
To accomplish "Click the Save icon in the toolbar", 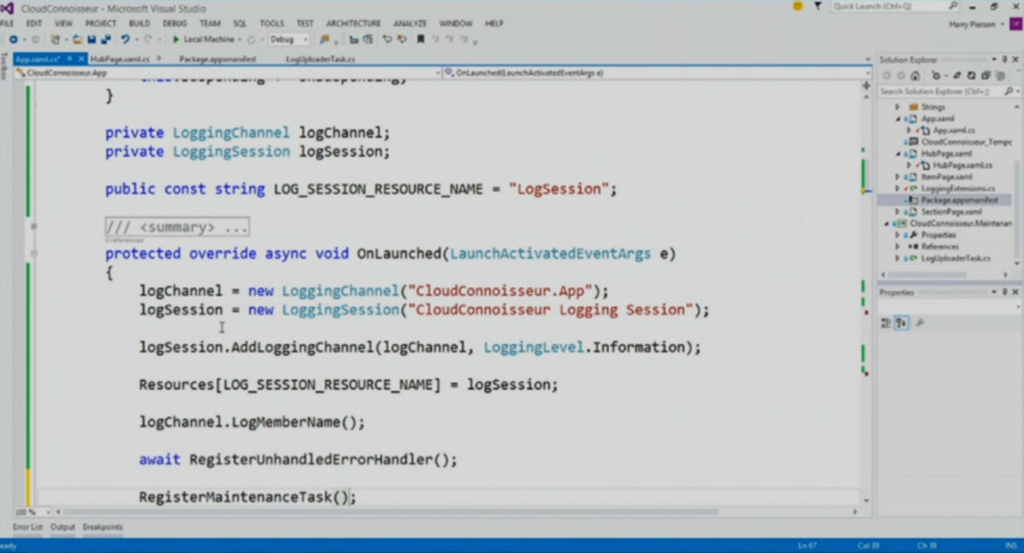I will (x=91, y=39).
